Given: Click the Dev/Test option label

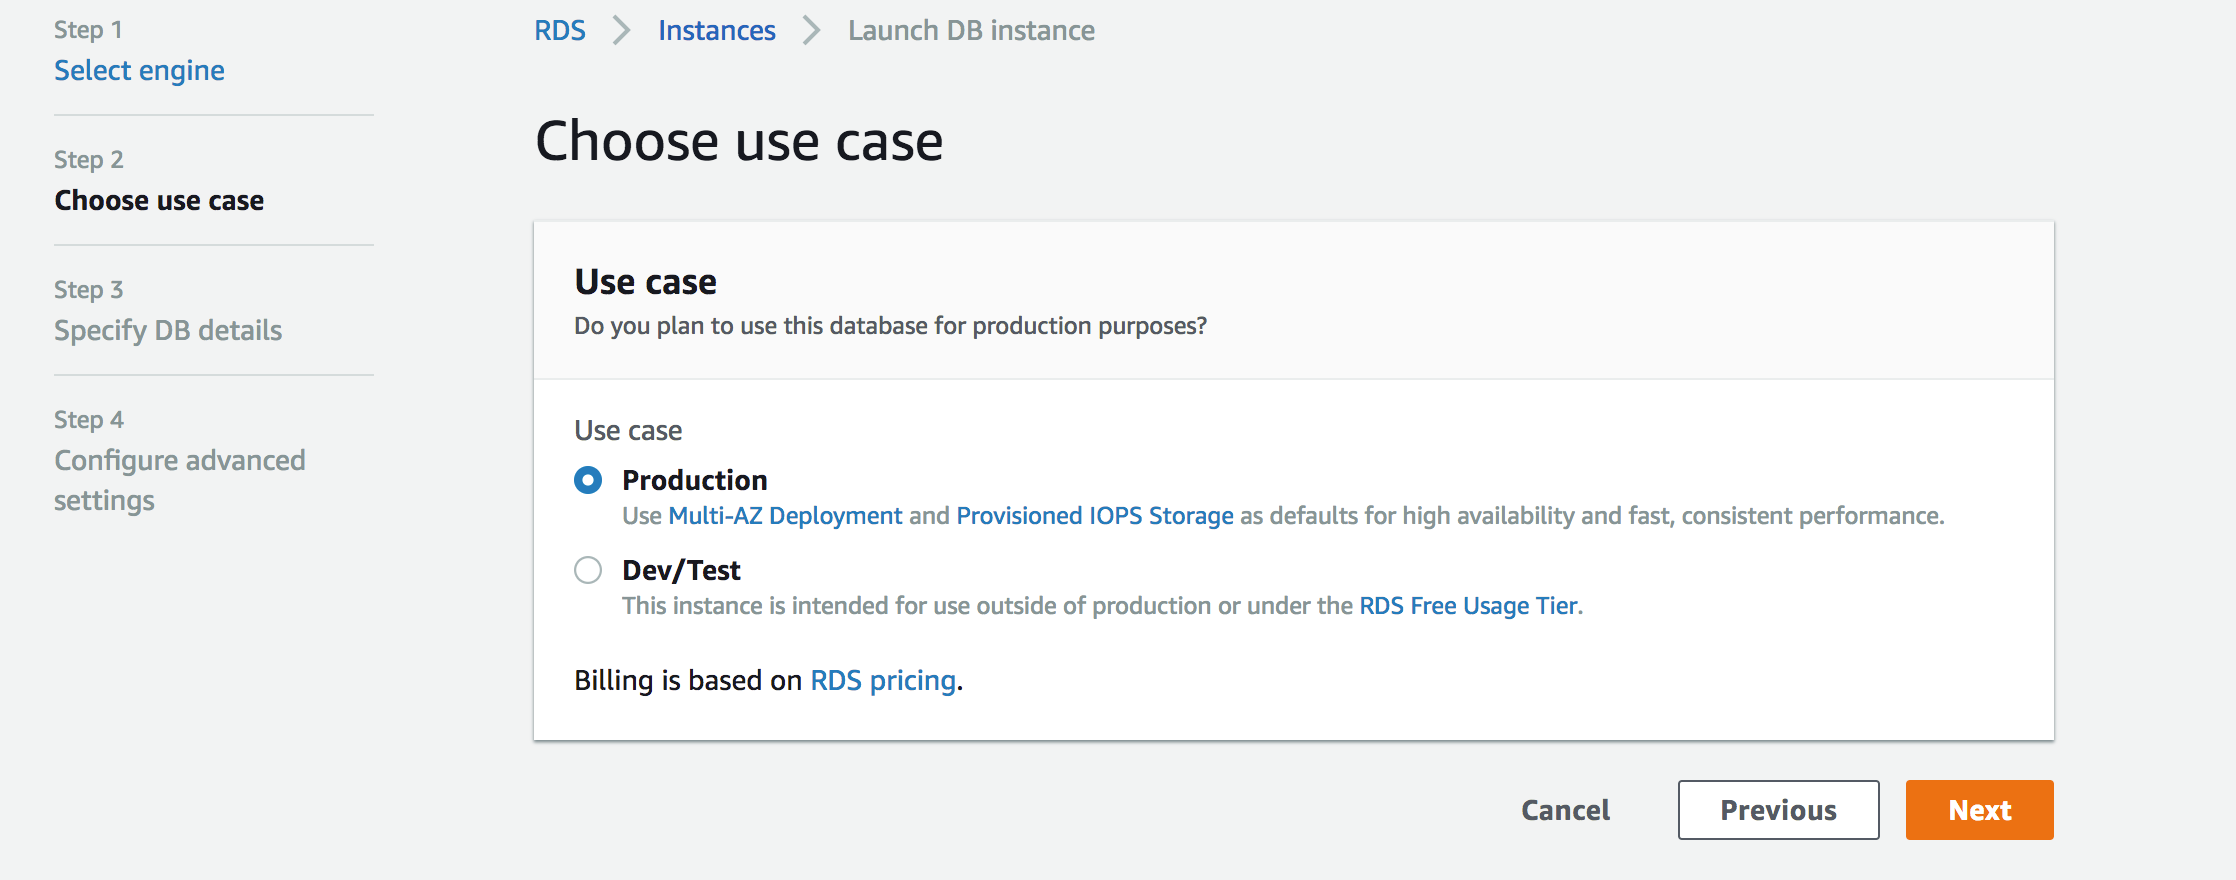Looking at the screenshot, I should tap(681, 571).
